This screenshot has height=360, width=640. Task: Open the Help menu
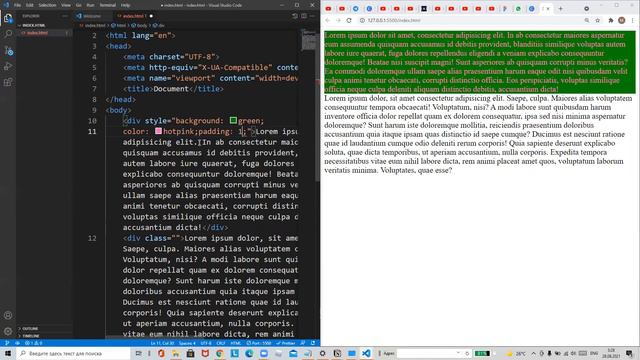pos(126,5)
